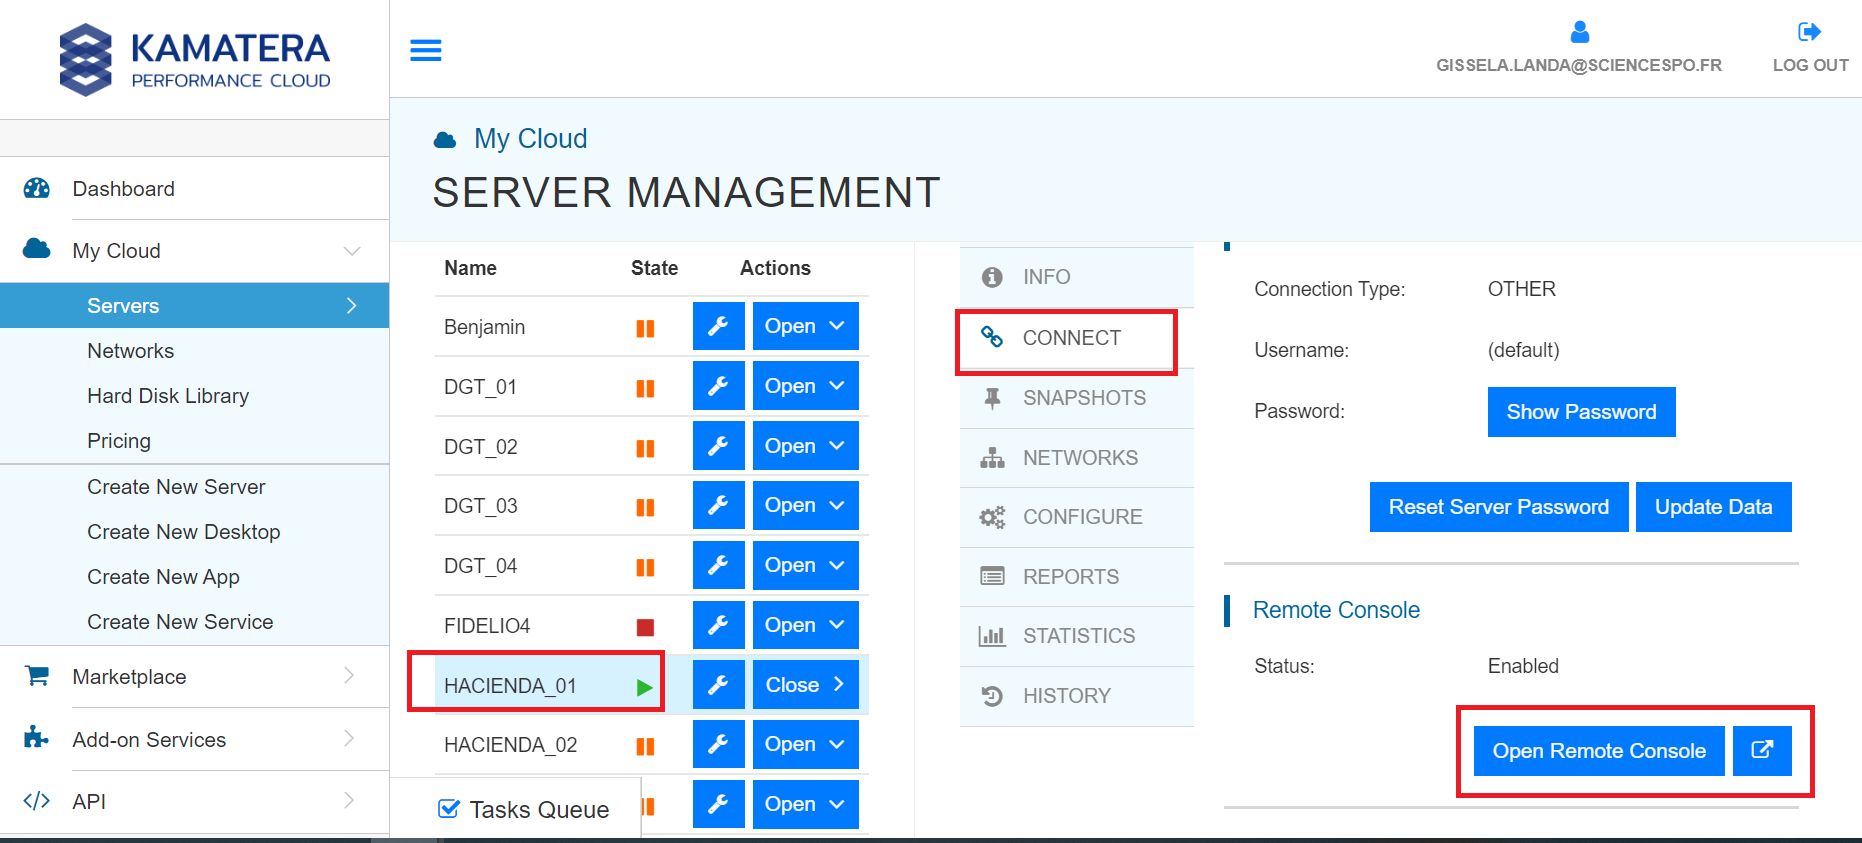Click the green running icon for HACIENDA_01
The height and width of the screenshot is (843, 1862).
point(645,687)
